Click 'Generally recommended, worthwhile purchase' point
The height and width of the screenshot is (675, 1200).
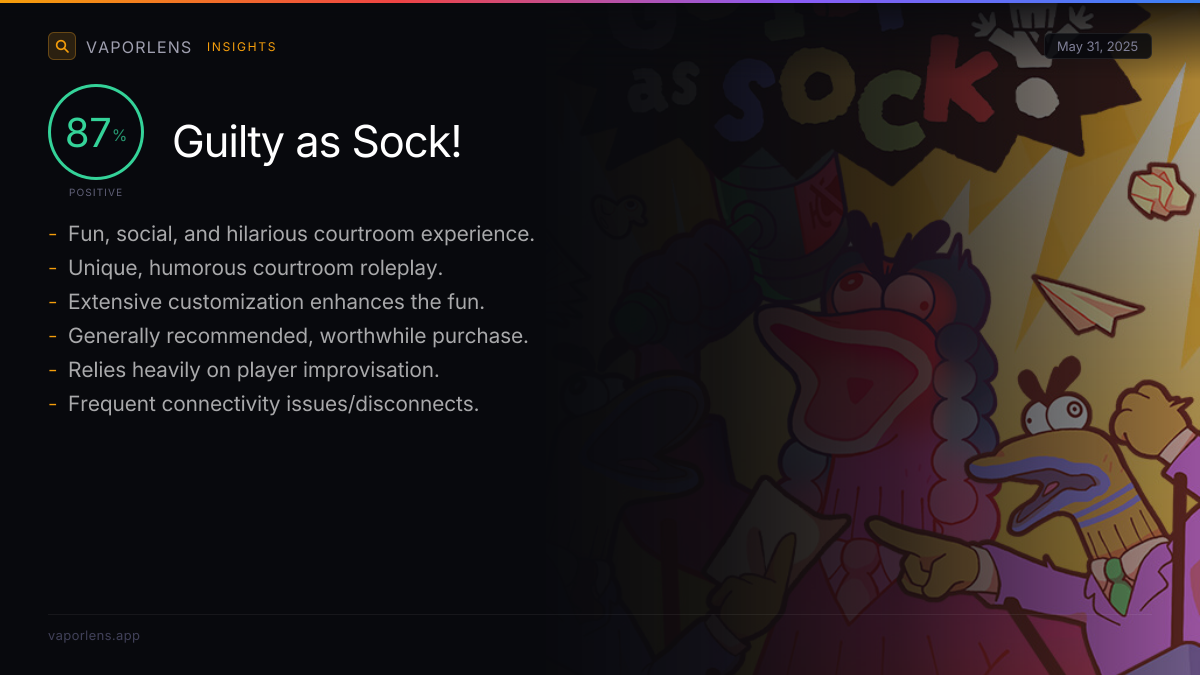click(298, 336)
